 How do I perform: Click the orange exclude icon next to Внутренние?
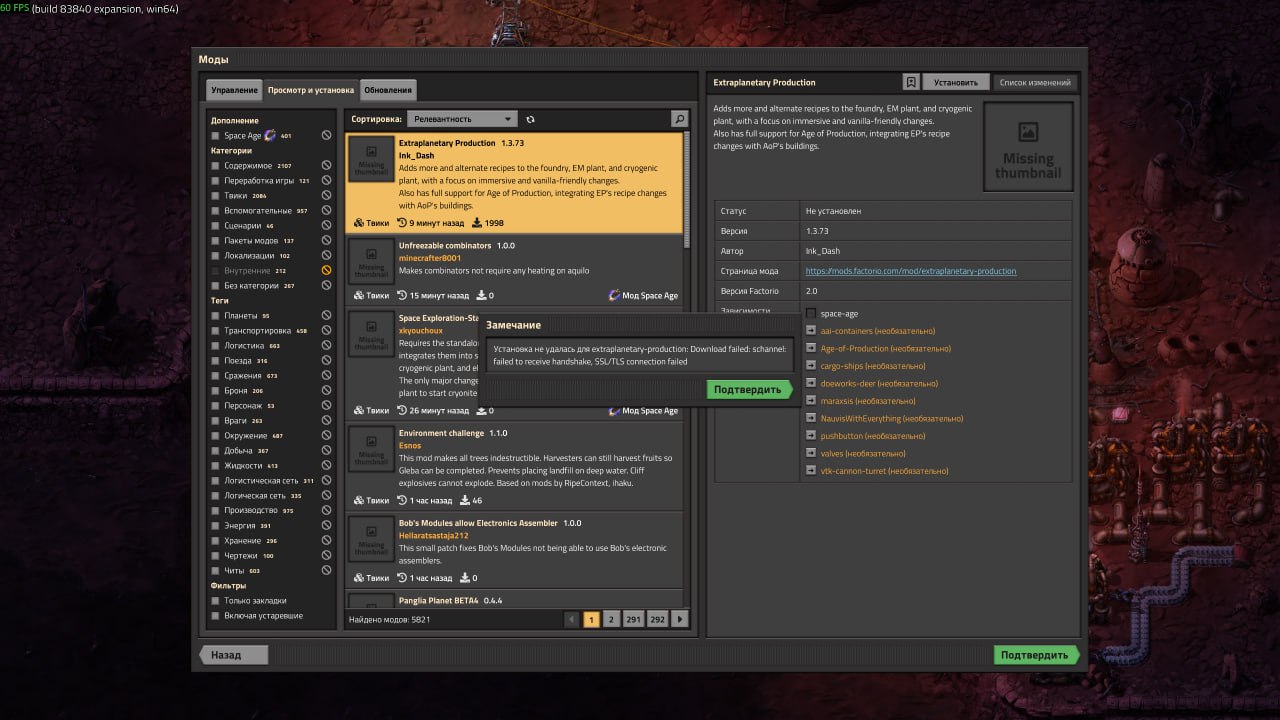[x=326, y=271]
